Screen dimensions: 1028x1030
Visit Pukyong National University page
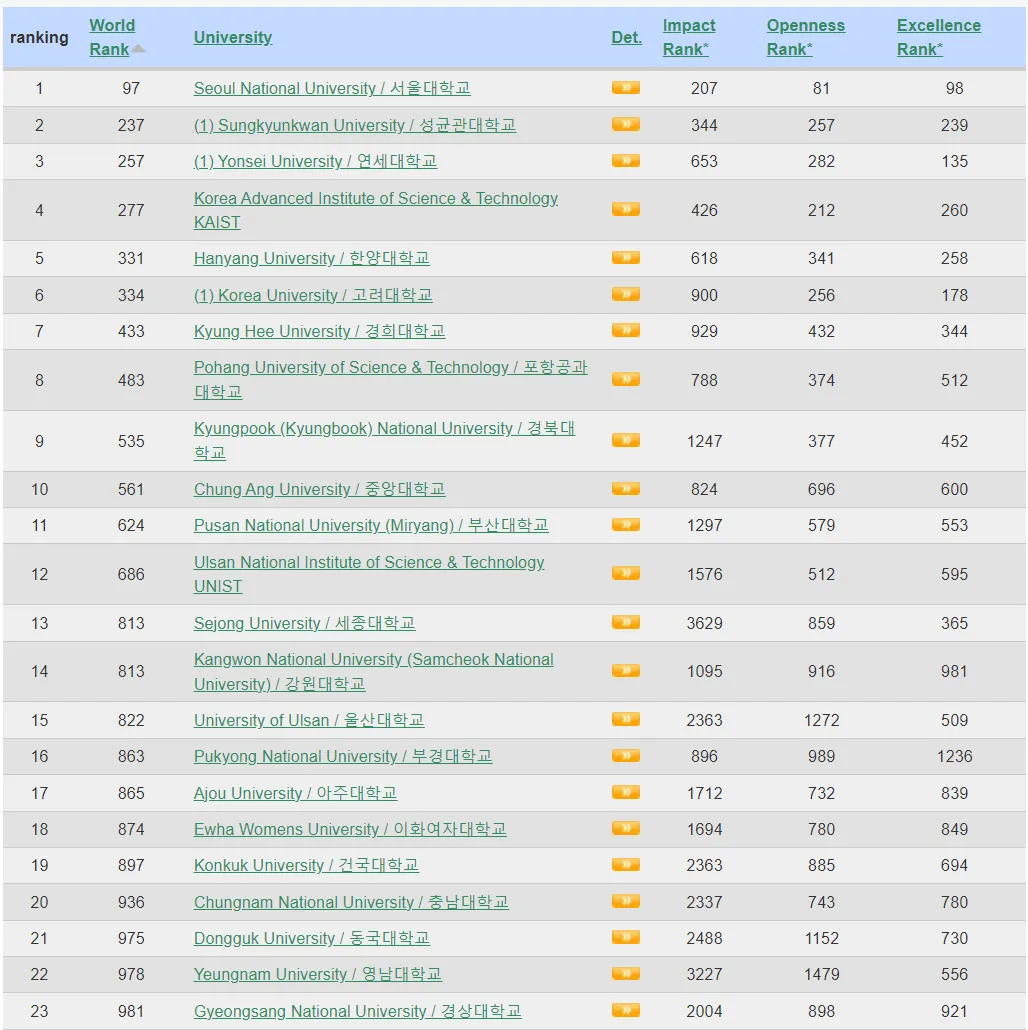tap(343, 756)
